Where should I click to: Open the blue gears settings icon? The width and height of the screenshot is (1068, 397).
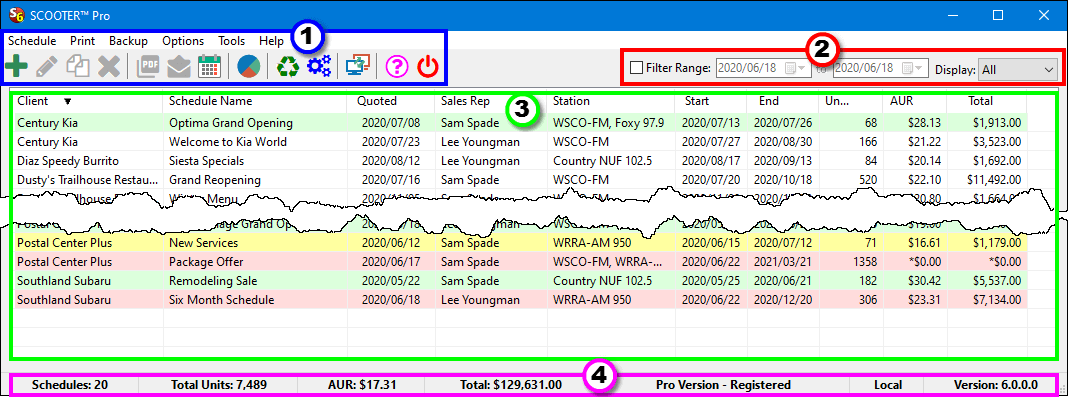click(x=319, y=67)
